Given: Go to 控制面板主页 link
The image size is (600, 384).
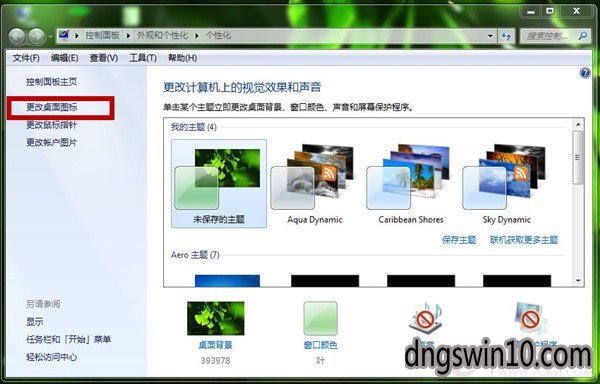Looking at the screenshot, I should (x=51, y=81).
